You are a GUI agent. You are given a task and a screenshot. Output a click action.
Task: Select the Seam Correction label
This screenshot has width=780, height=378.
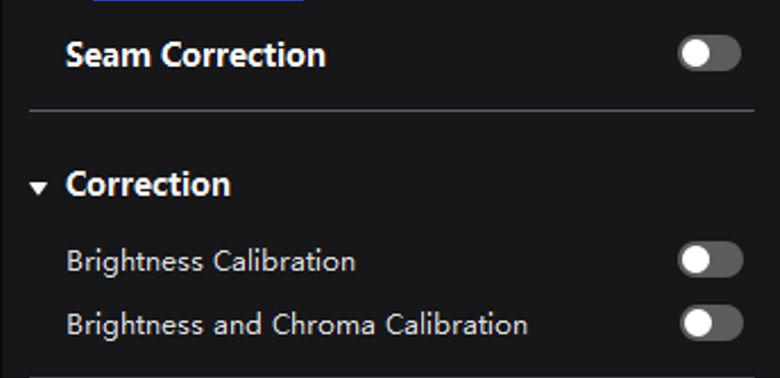[195, 55]
